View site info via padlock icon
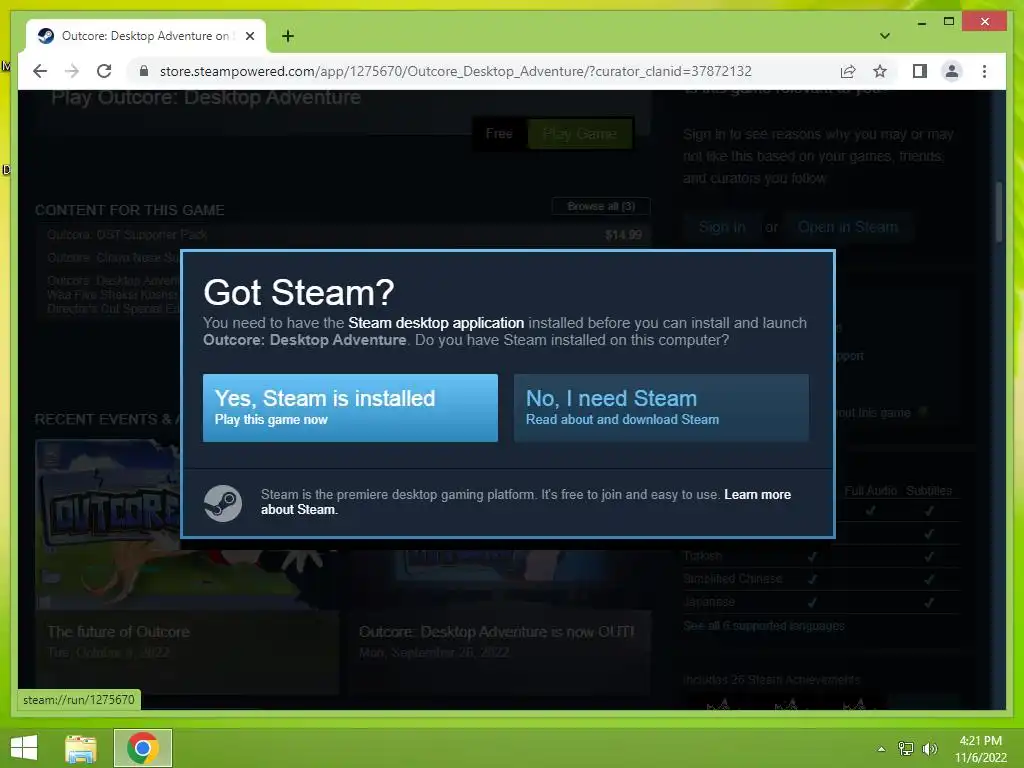The image size is (1024, 768). pos(144,71)
